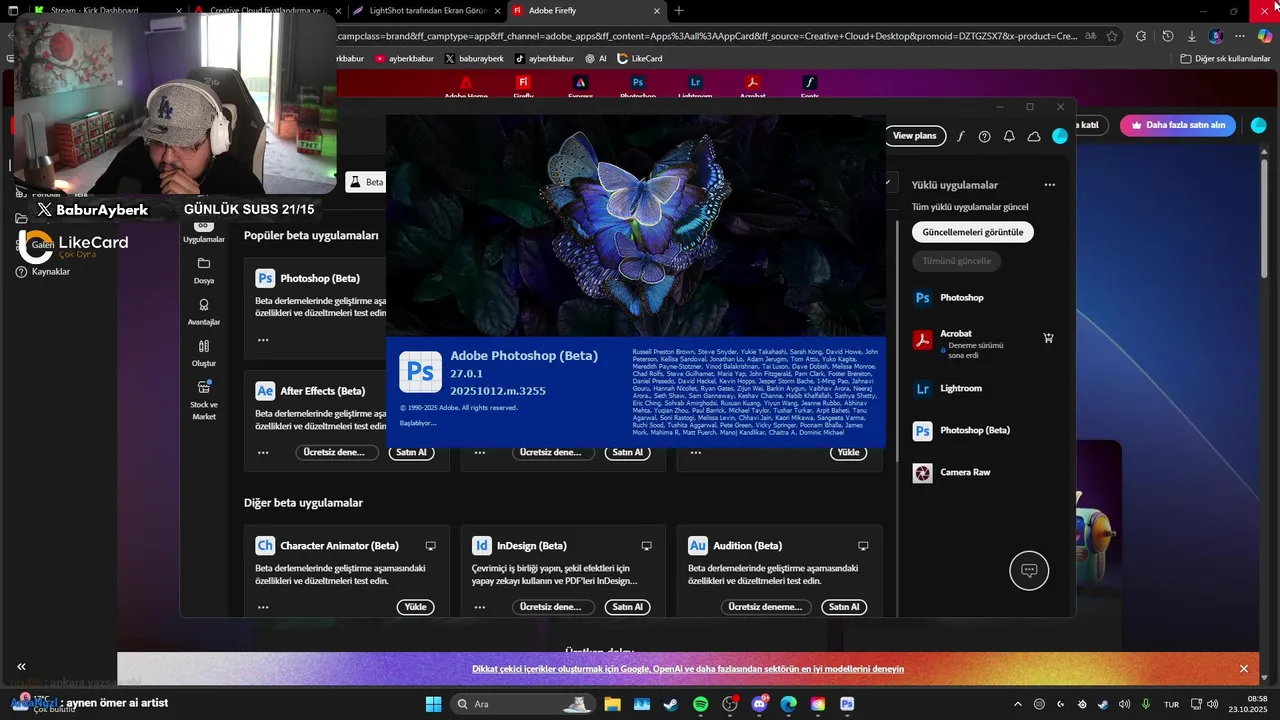This screenshot has width=1280, height=720.
Task: Click the Firefly shortcut on Adobe page
Action: click(x=523, y=86)
